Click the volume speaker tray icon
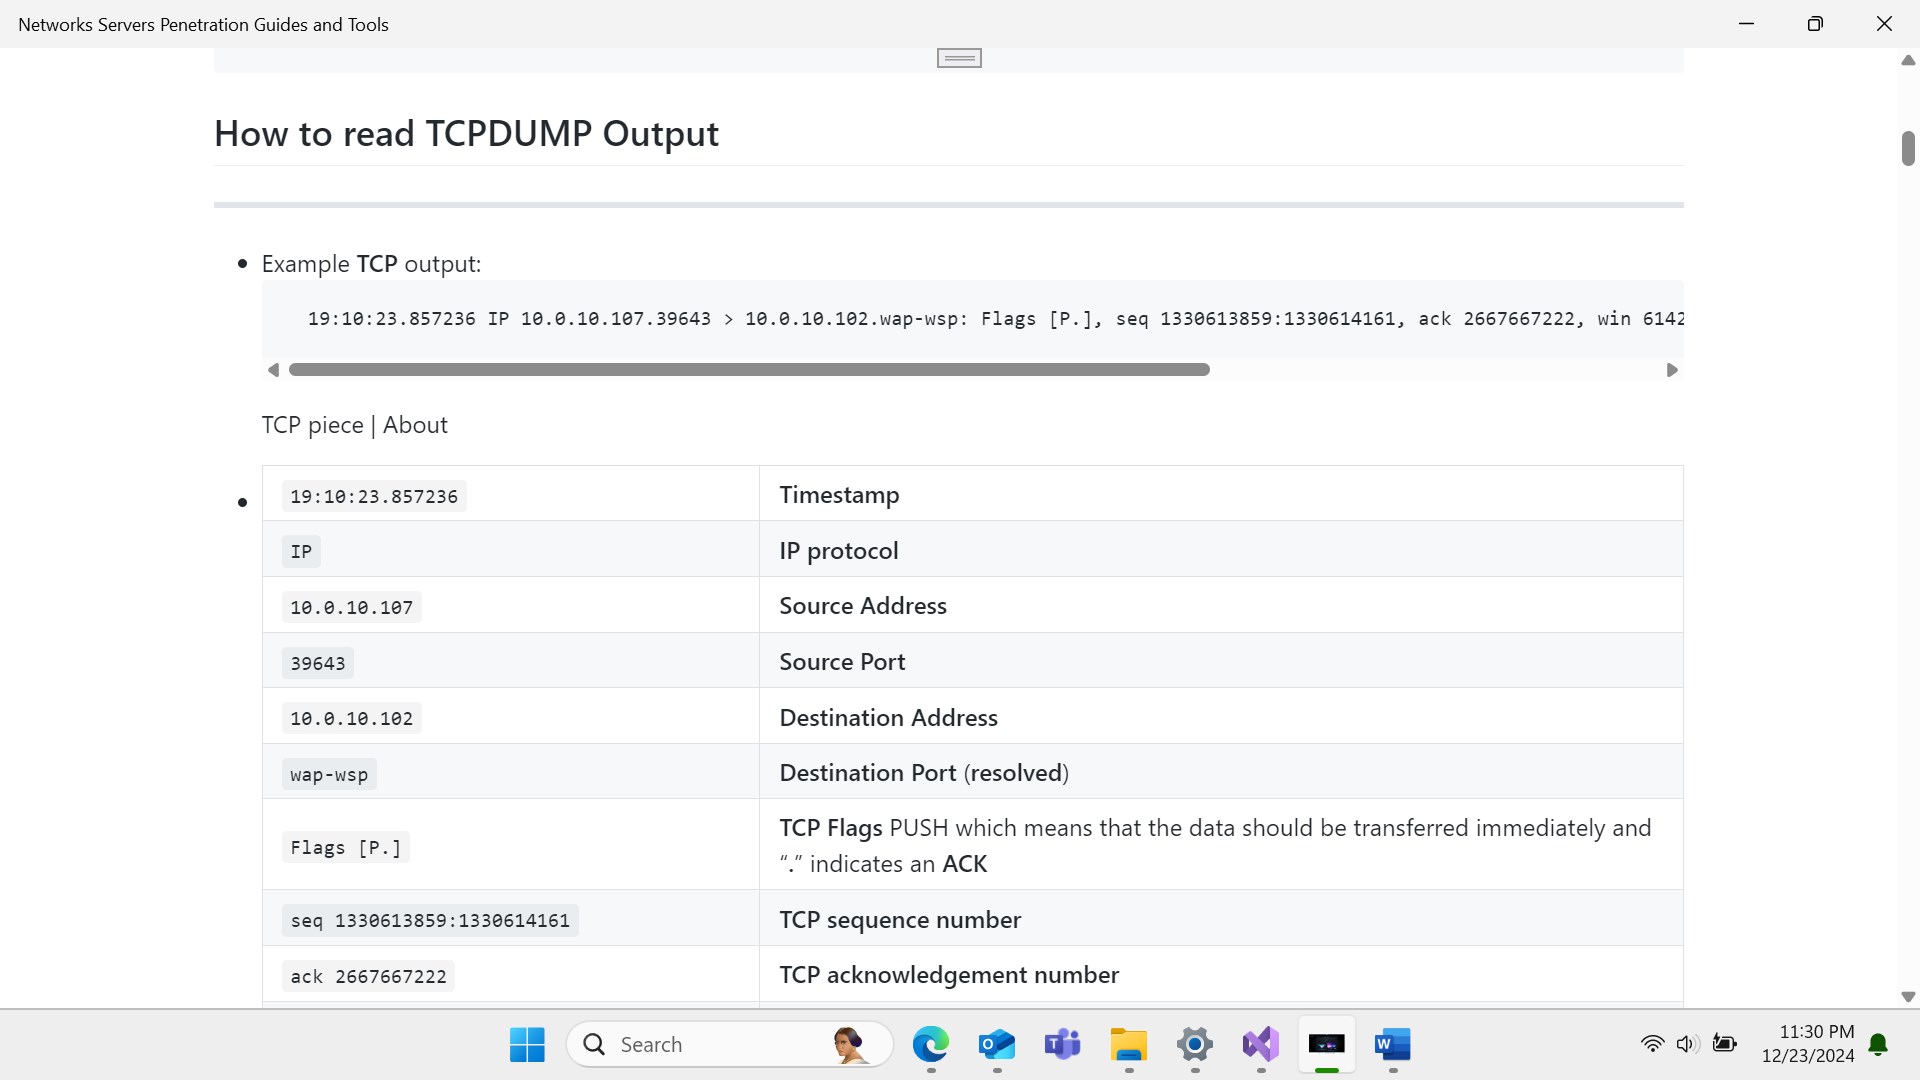The width and height of the screenshot is (1920, 1080). pos(1687,1044)
